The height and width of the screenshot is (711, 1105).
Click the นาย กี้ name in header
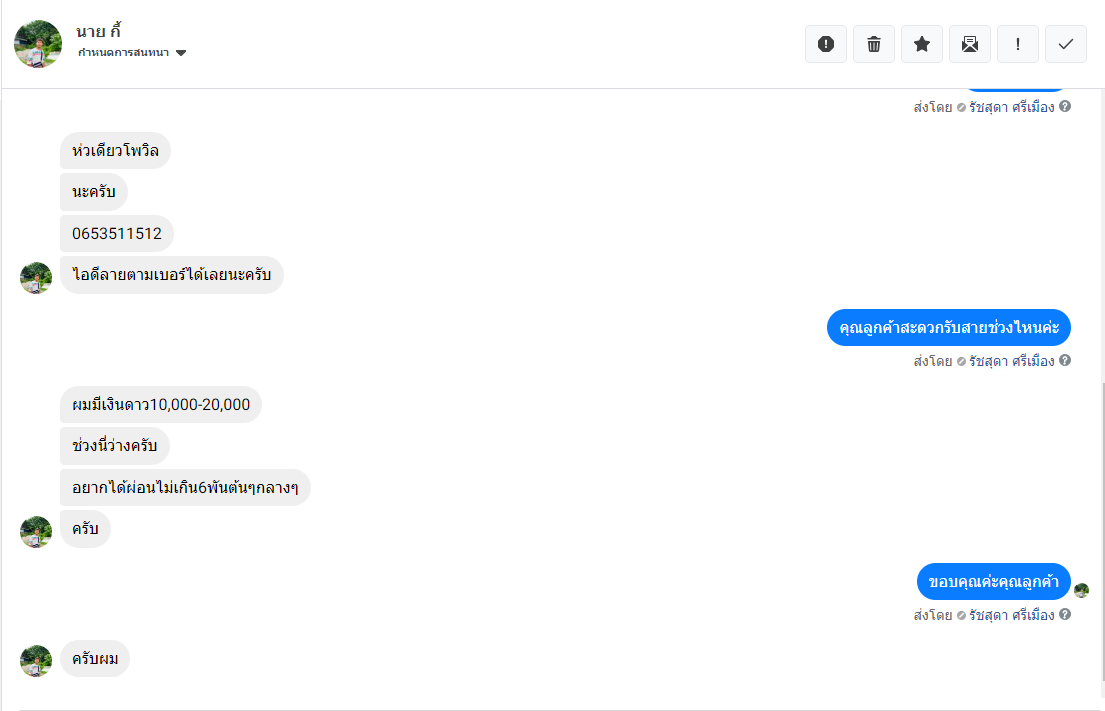coord(98,31)
